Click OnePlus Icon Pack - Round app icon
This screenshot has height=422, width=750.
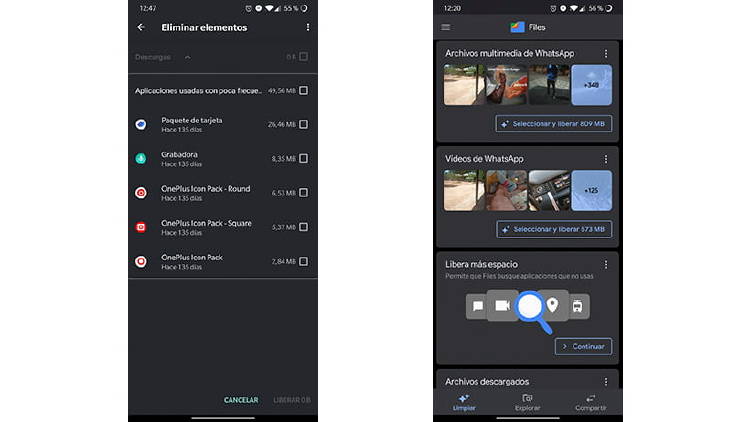141,193
